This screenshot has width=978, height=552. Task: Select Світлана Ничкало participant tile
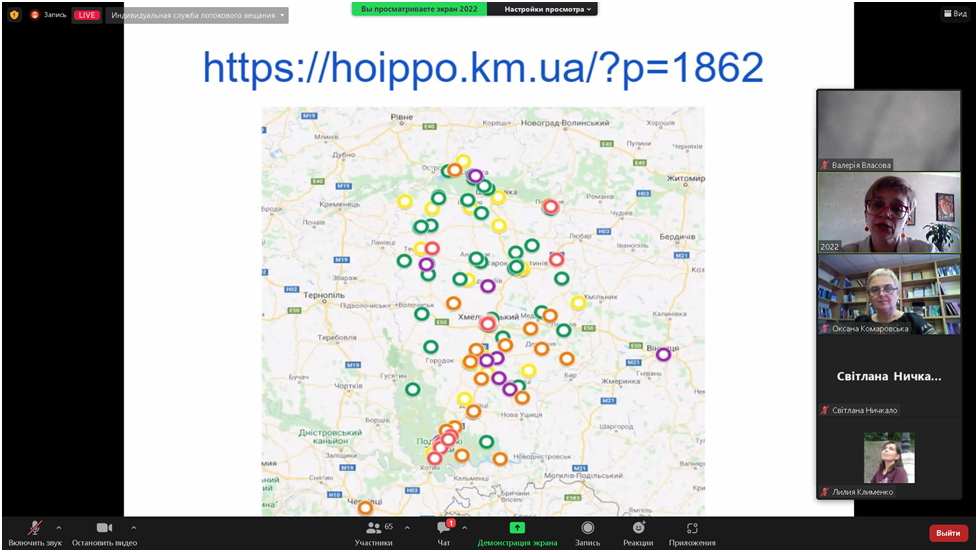coord(889,376)
